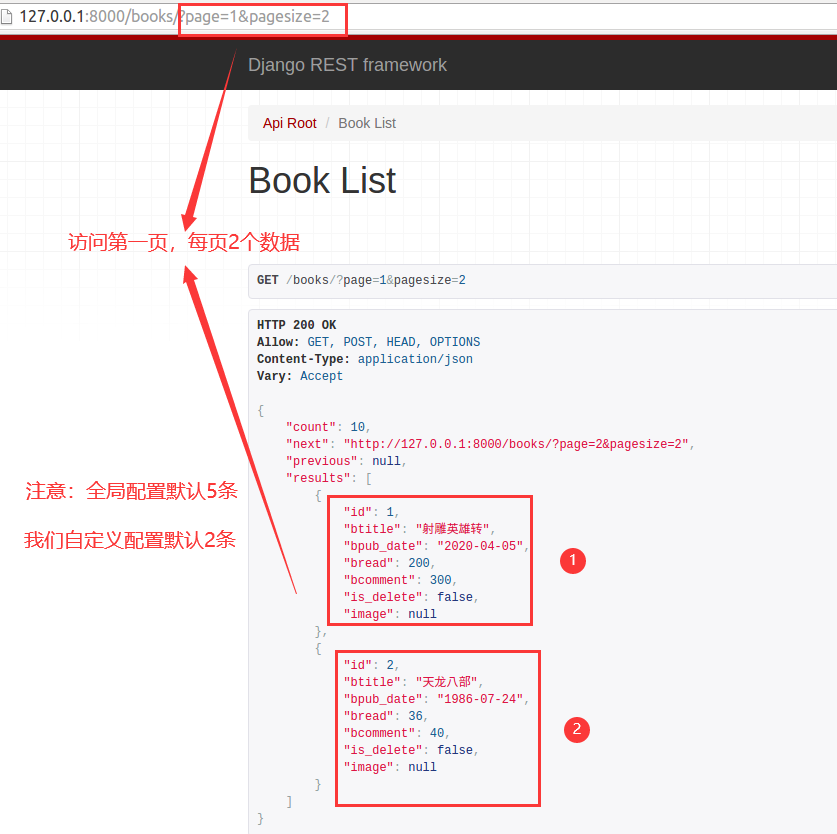The width and height of the screenshot is (837, 834).
Task: Click the "bread": 200 line
Action: (x=389, y=563)
